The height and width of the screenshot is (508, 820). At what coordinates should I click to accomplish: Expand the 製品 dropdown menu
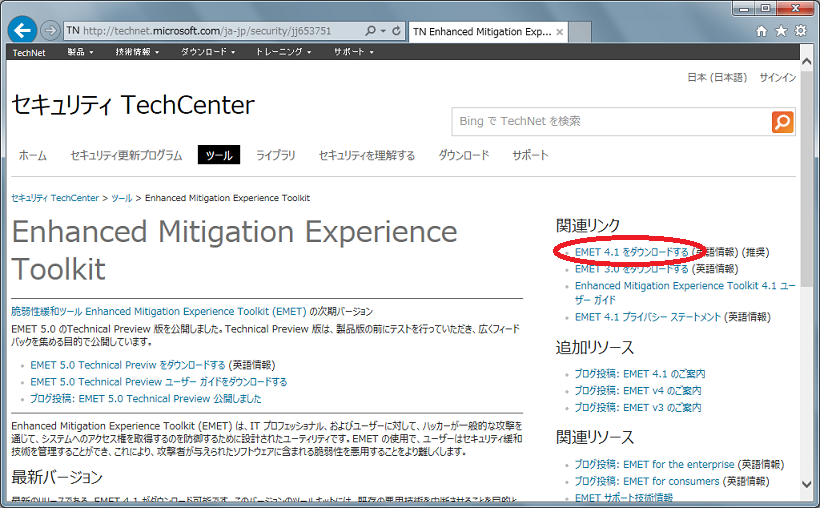(80, 51)
